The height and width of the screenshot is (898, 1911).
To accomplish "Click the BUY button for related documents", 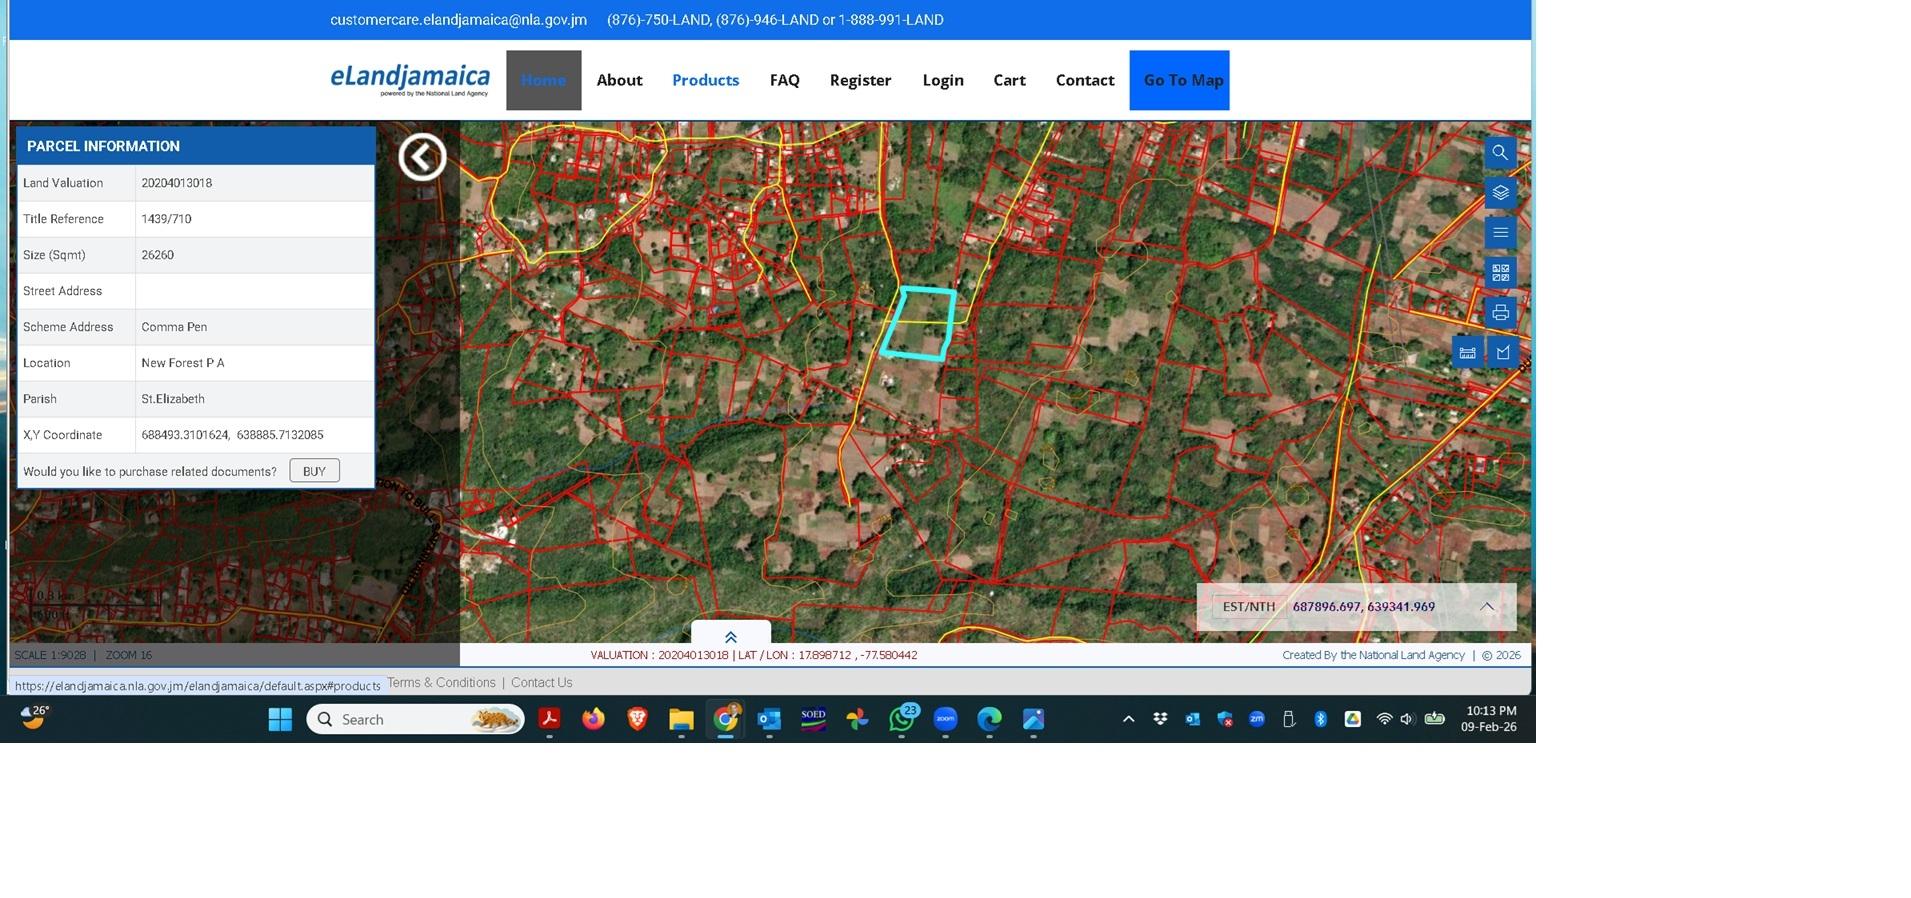I will coord(314,471).
